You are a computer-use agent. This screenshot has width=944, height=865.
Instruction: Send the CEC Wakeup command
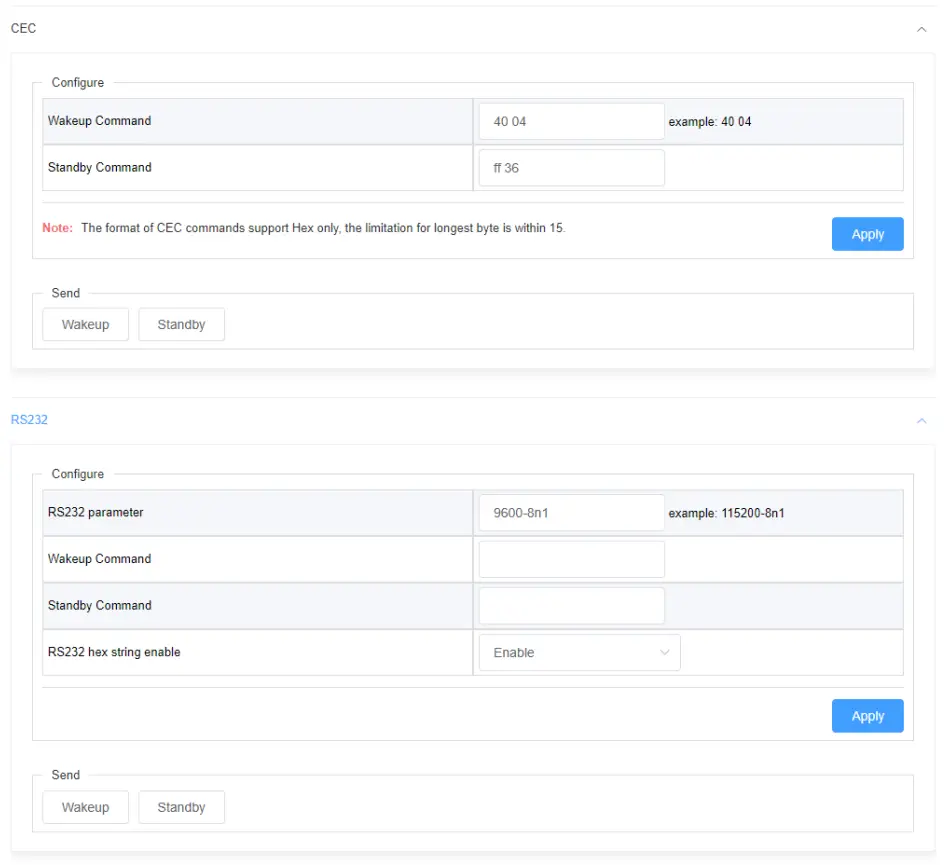[x=85, y=325]
